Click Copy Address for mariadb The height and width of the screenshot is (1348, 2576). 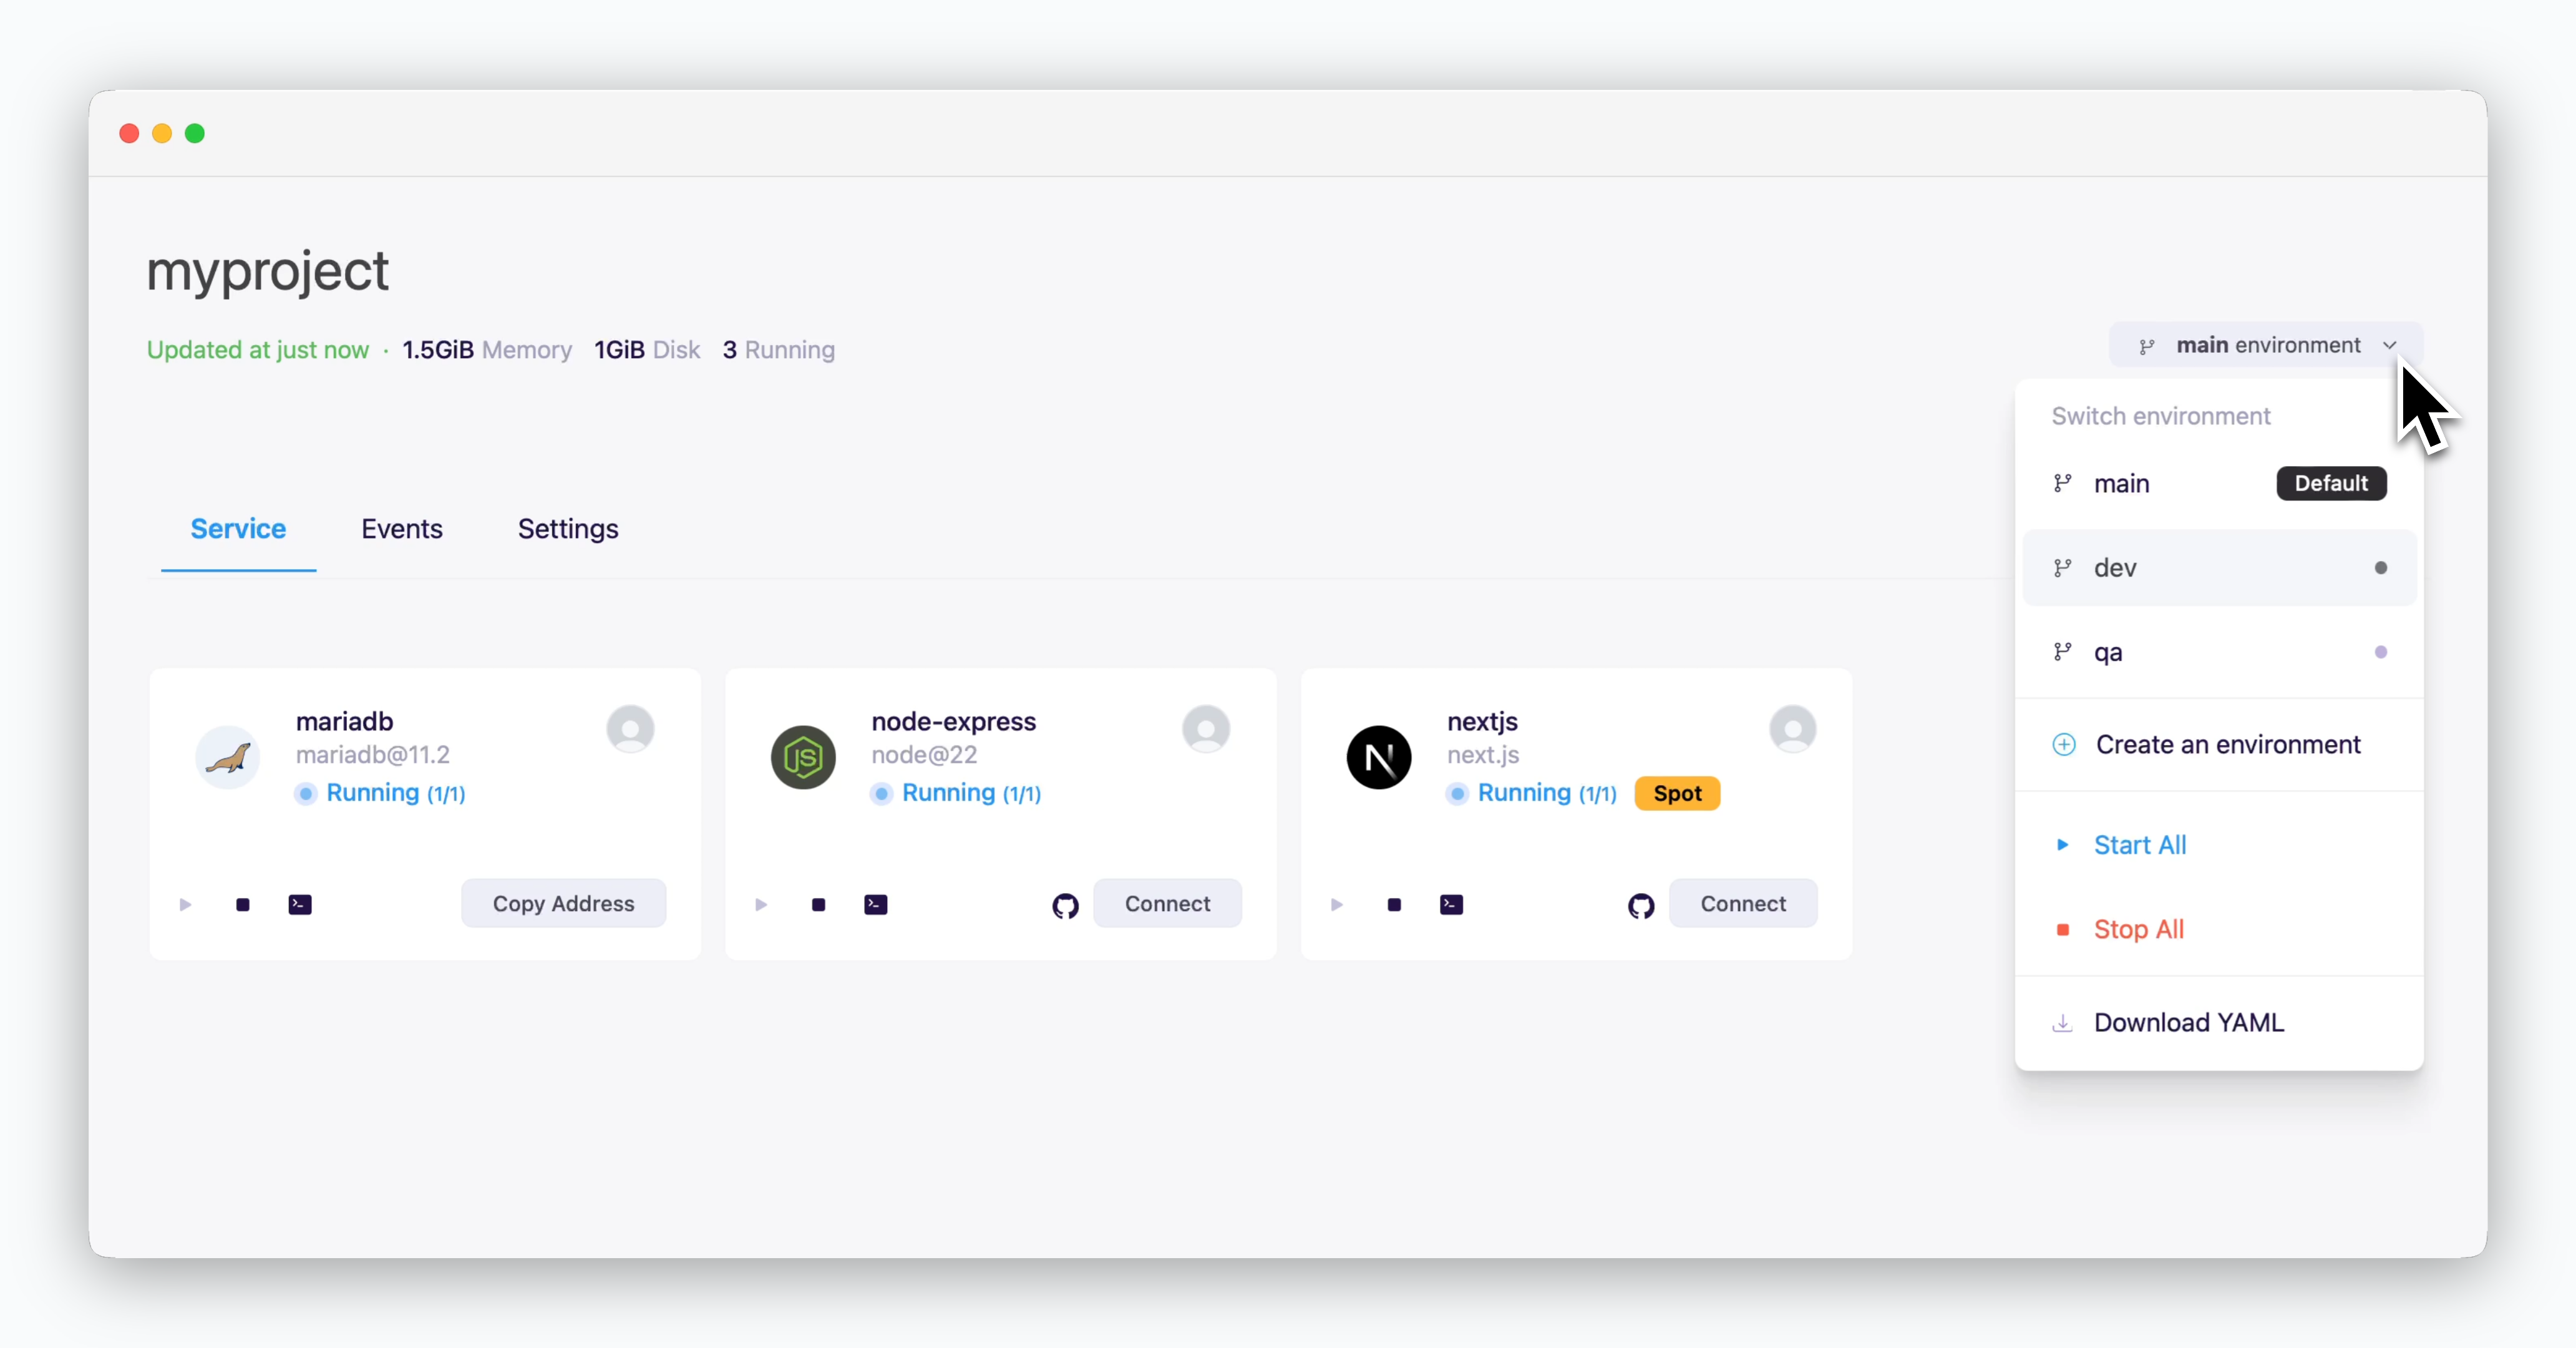(x=563, y=903)
